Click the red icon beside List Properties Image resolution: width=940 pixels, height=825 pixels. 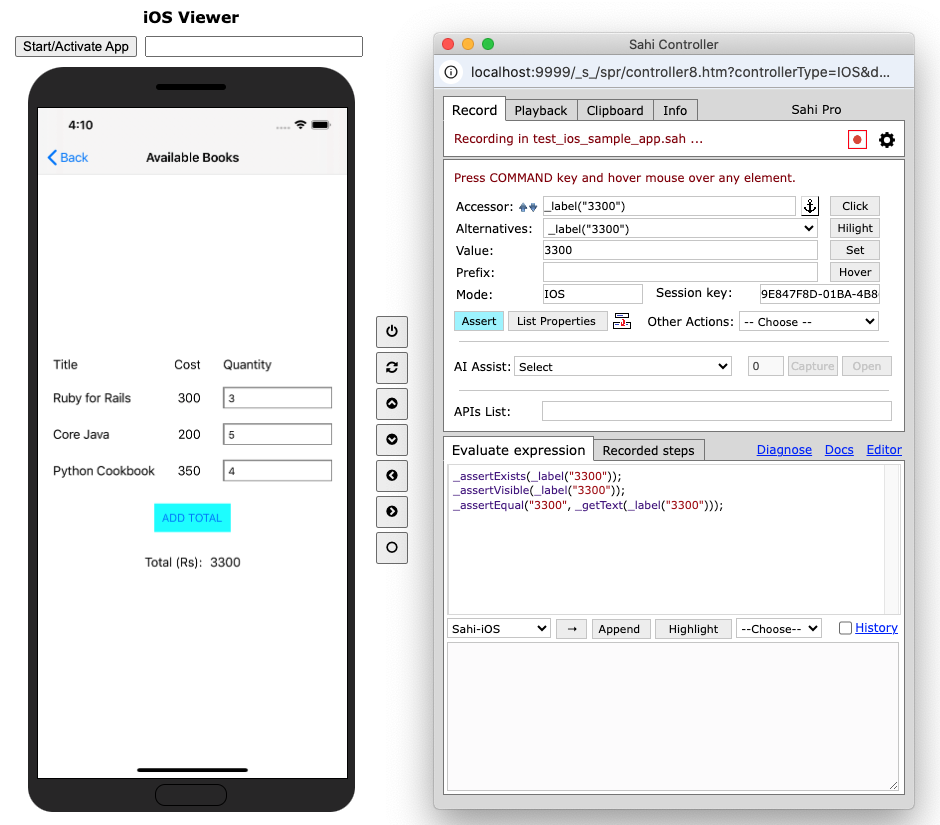pos(622,321)
